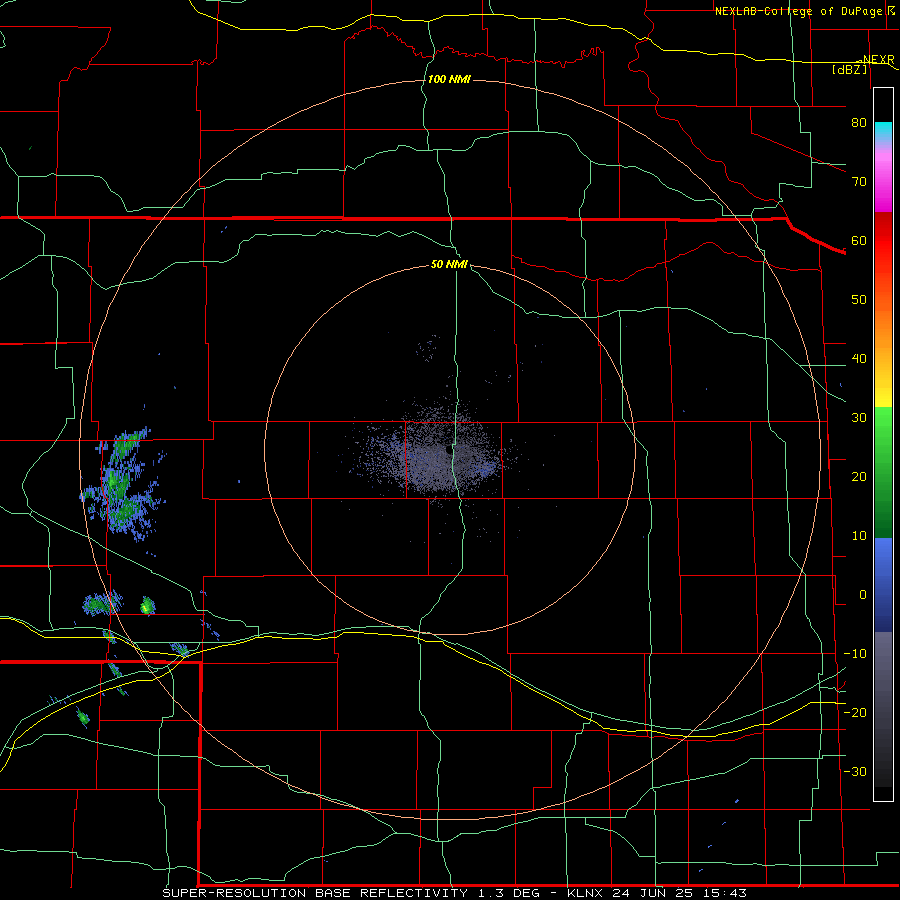The image size is (900, 900).
Task: Click the 60 value on the dBZ scale
Action: pos(859,240)
